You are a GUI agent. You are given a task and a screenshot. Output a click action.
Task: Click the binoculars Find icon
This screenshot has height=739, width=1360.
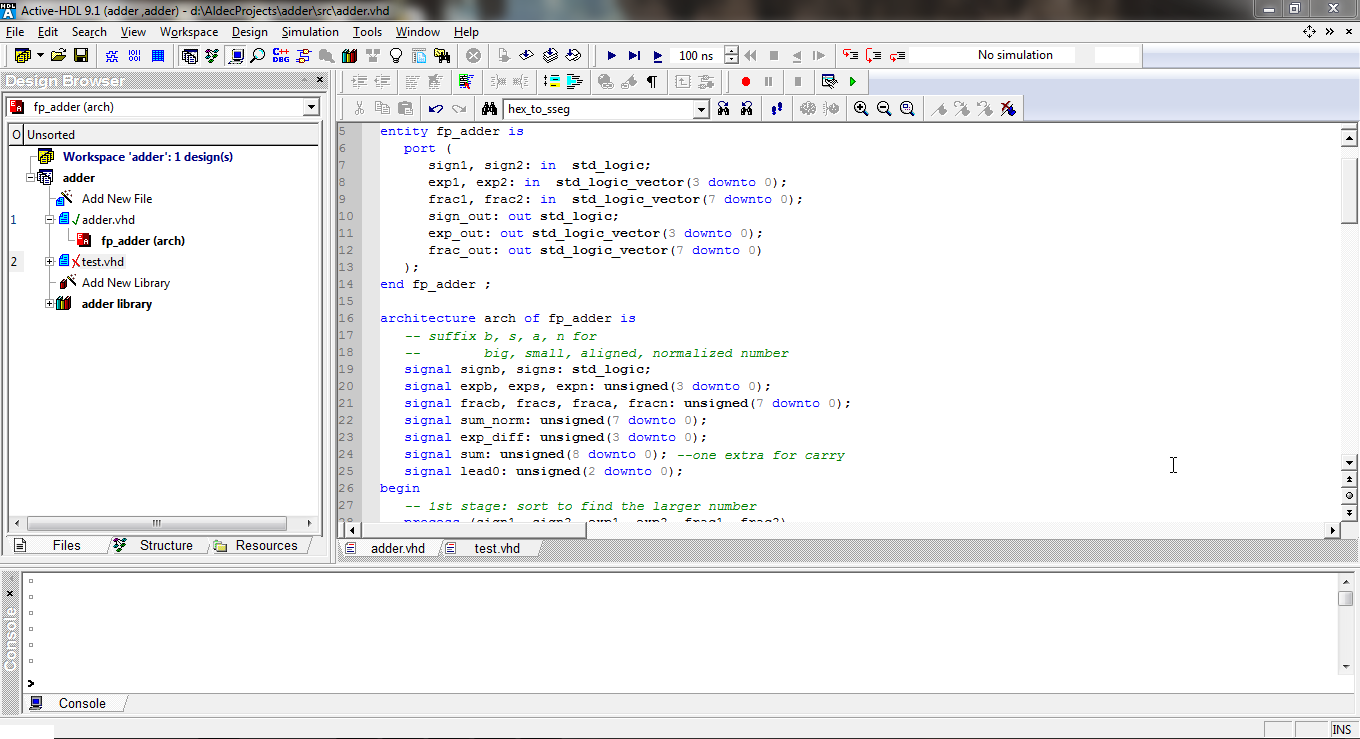pyautogui.click(x=490, y=108)
